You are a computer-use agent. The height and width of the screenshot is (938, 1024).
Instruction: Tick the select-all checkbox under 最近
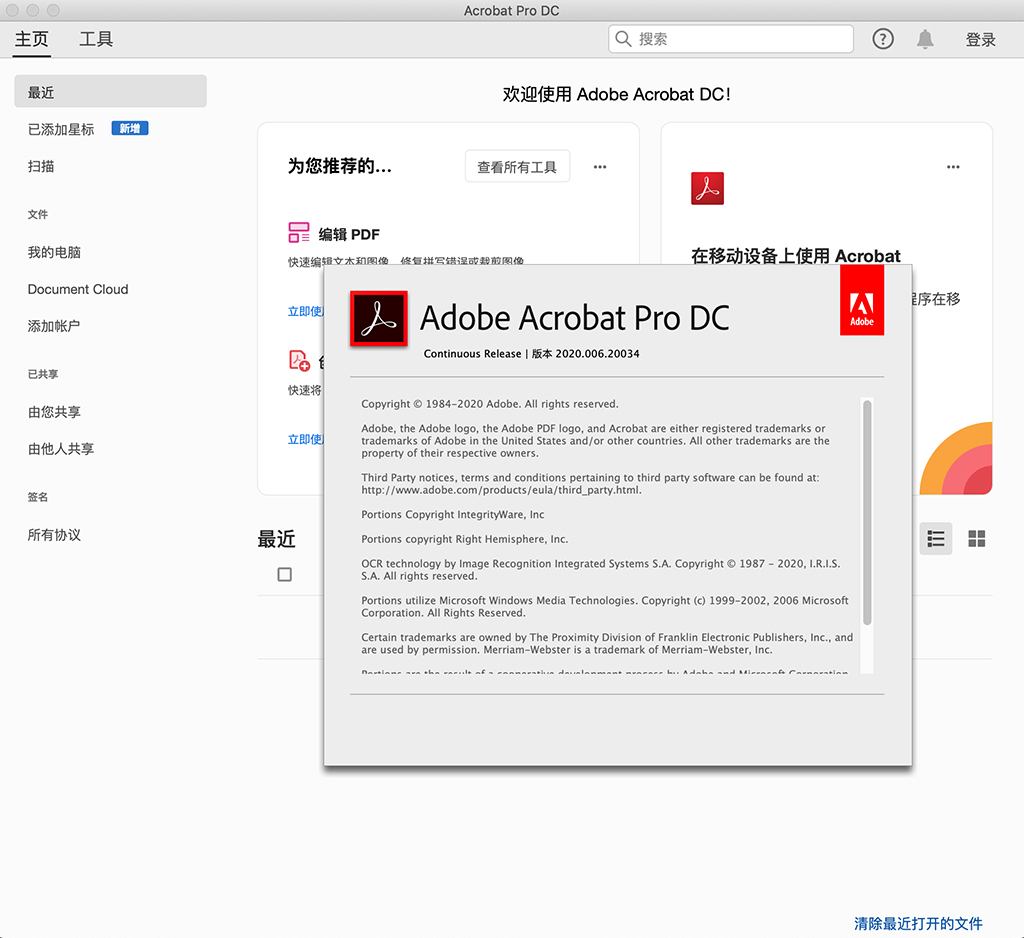(x=285, y=574)
